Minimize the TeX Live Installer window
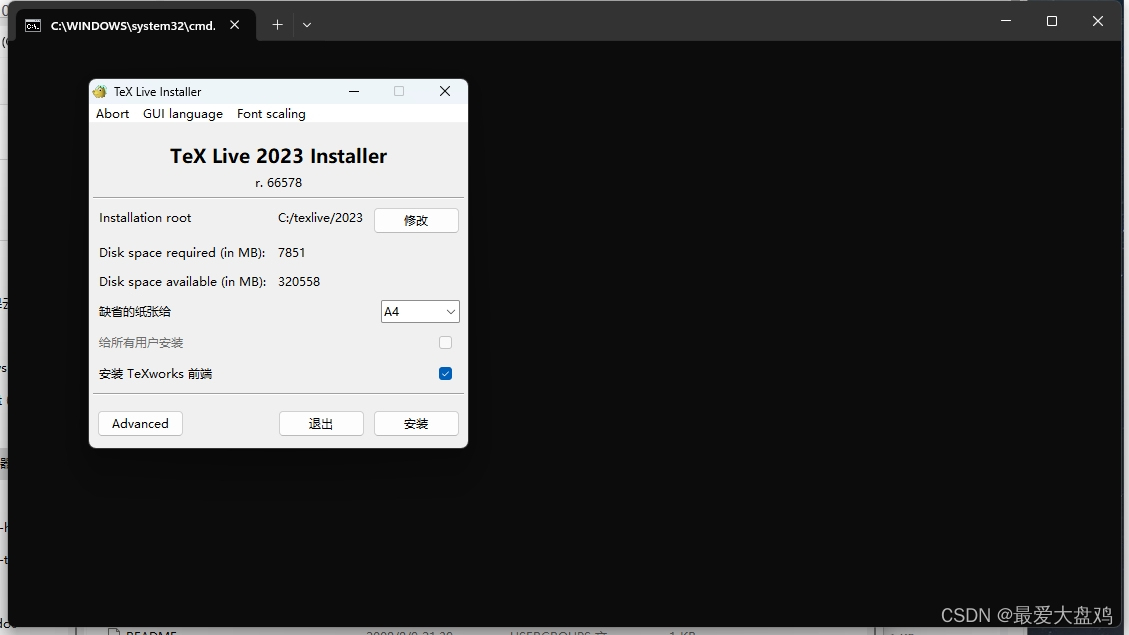Screen dimensions: 1129x635 [x=354, y=91]
